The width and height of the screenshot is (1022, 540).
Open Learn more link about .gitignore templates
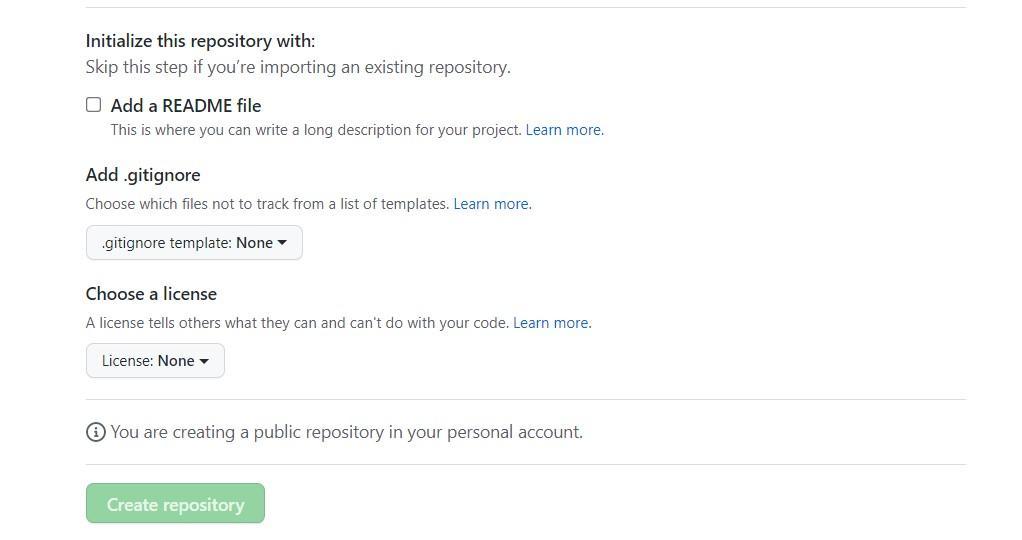492,204
